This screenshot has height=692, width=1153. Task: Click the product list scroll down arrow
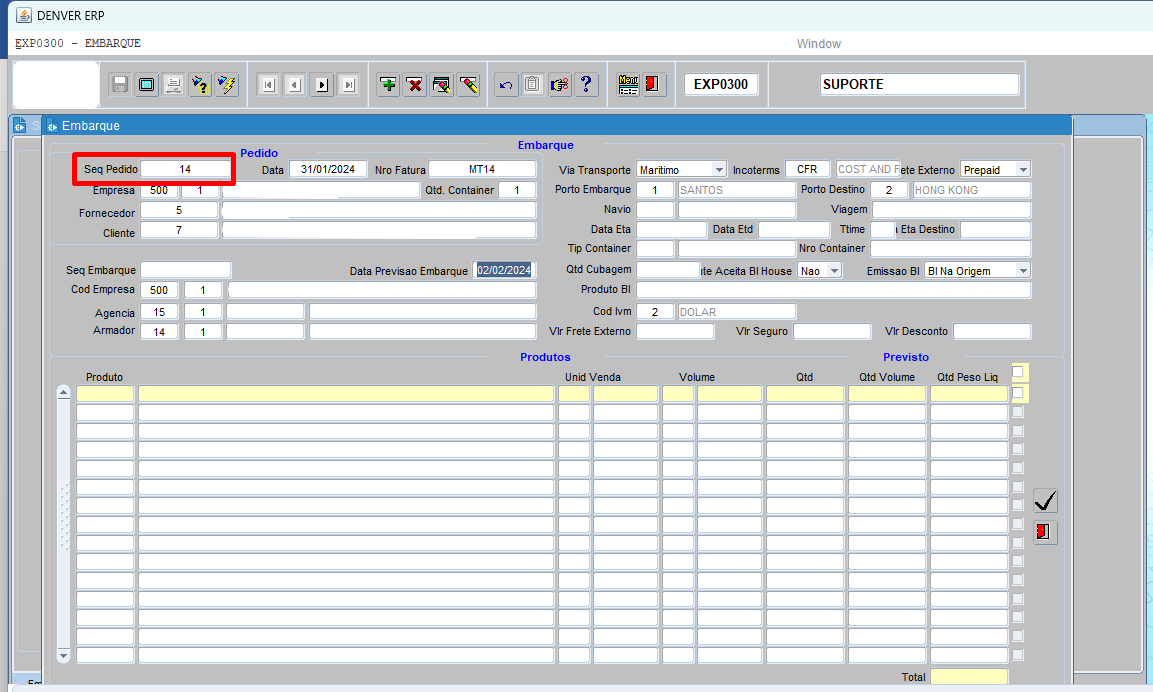coord(63,655)
